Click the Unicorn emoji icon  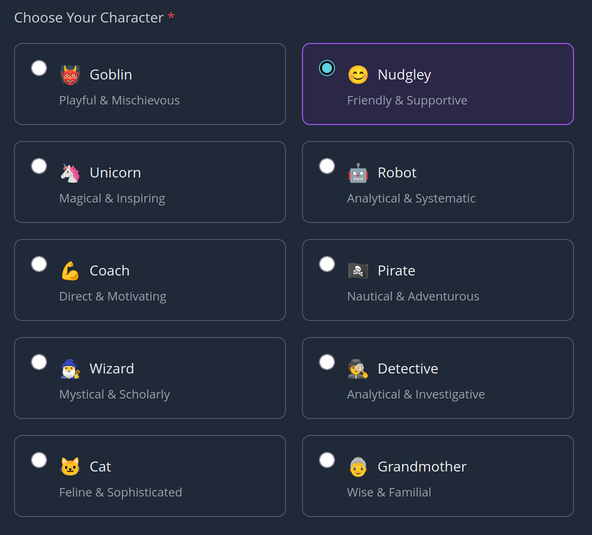pyautogui.click(x=70, y=173)
